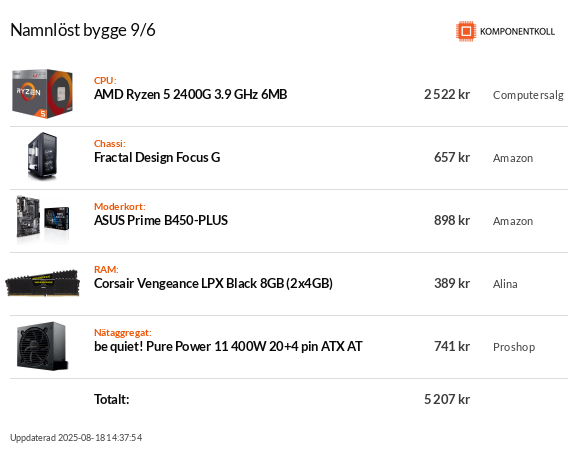Click the total price 5 207 kr
Image resolution: width=577 pixels, height=451 pixels.
[x=447, y=399]
